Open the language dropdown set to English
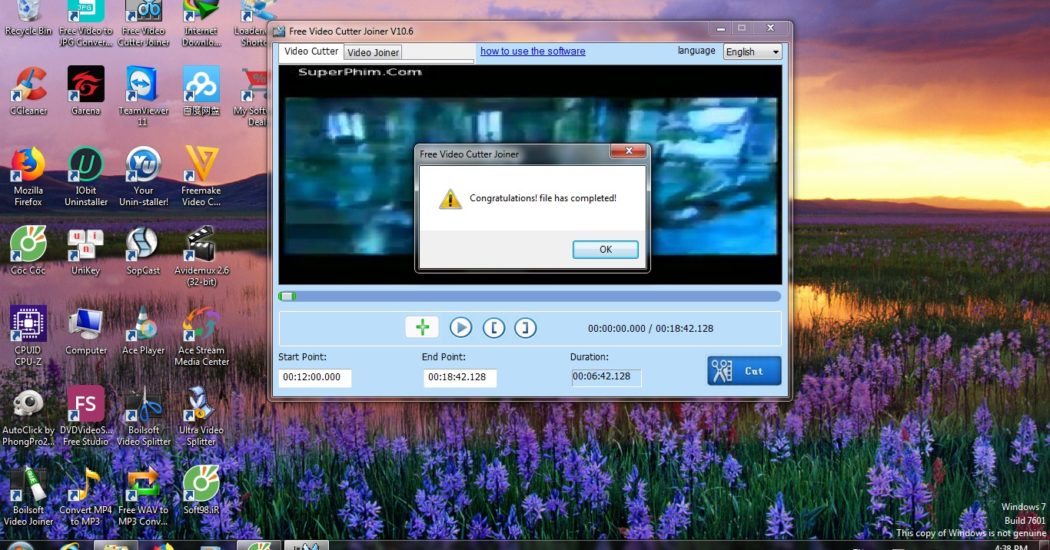The width and height of the screenshot is (1050, 550). click(x=753, y=52)
